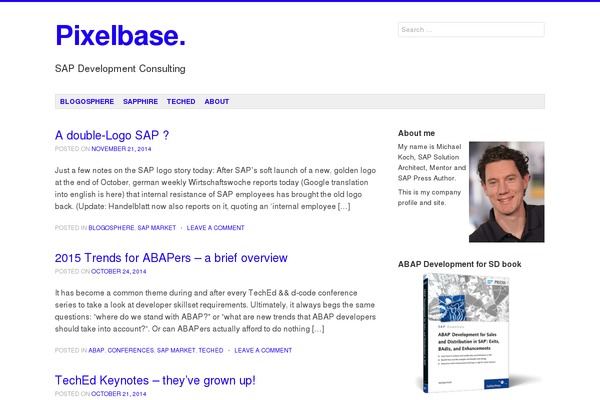This screenshot has width=600, height=400.
Task: Open the Blogosphere menu item
Action: [x=87, y=101]
